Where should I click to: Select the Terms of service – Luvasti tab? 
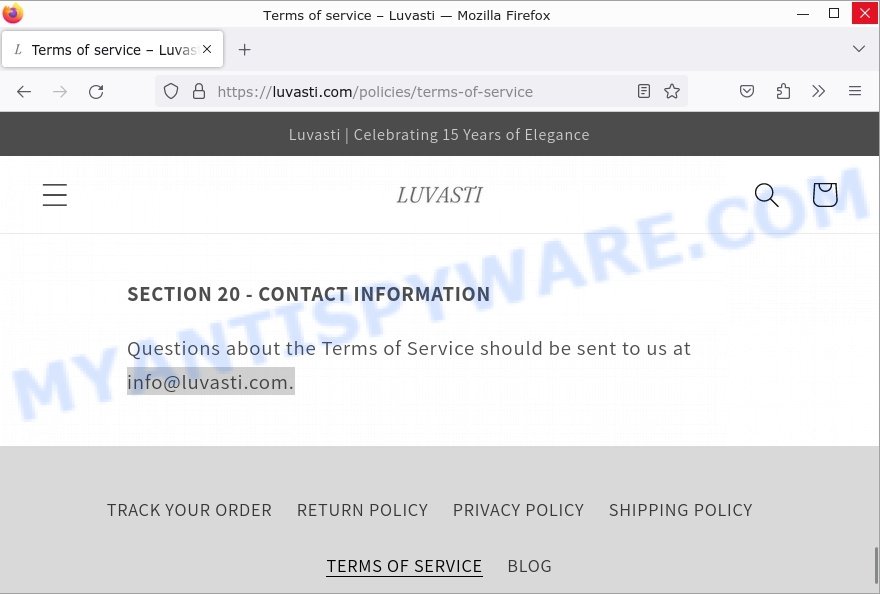tap(112, 49)
